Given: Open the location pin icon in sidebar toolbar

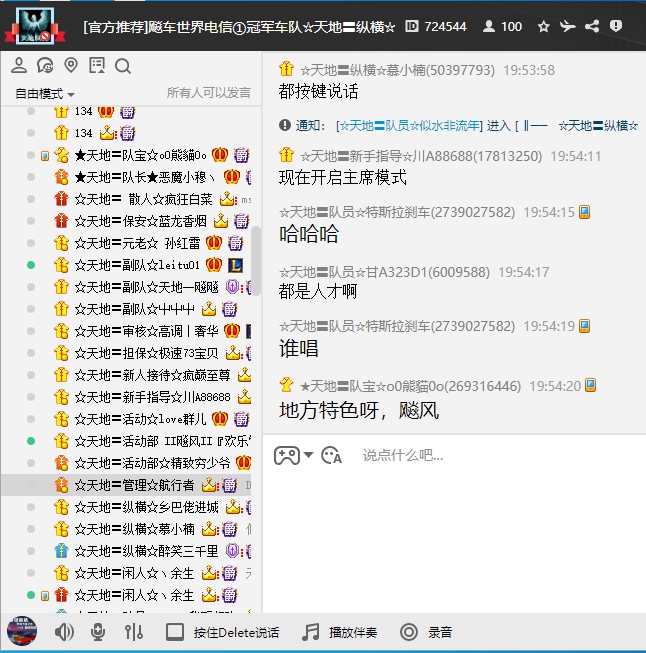Looking at the screenshot, I should [71, 66].
